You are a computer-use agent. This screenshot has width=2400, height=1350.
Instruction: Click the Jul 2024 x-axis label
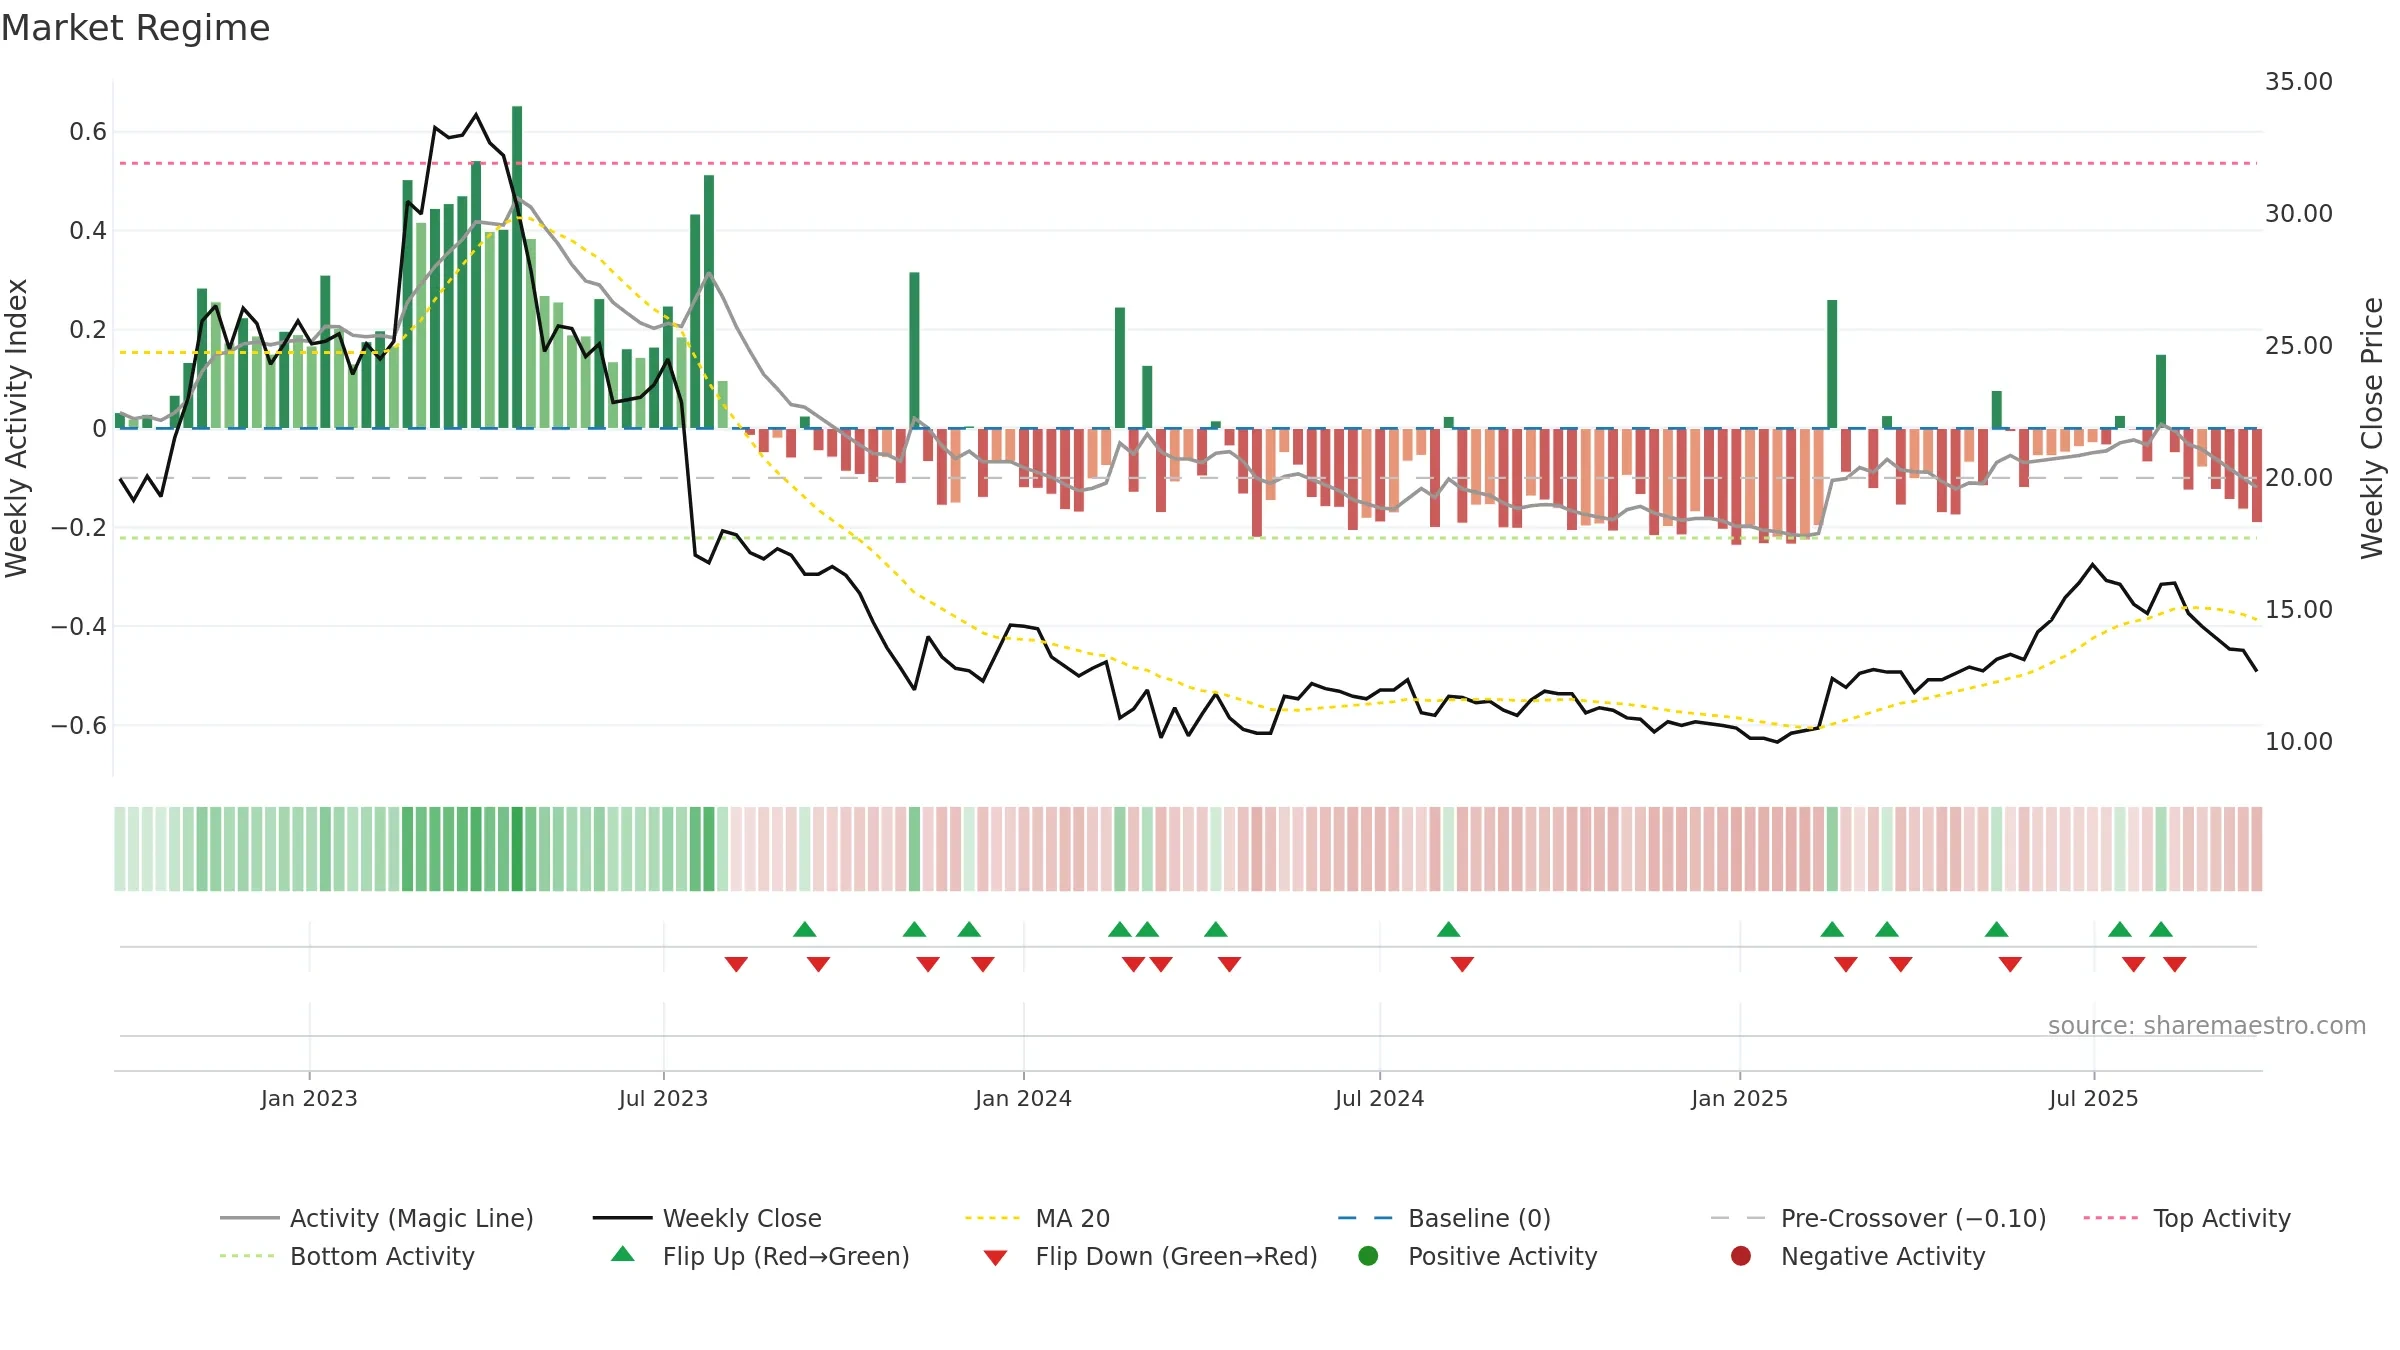click(1379, 1098)
